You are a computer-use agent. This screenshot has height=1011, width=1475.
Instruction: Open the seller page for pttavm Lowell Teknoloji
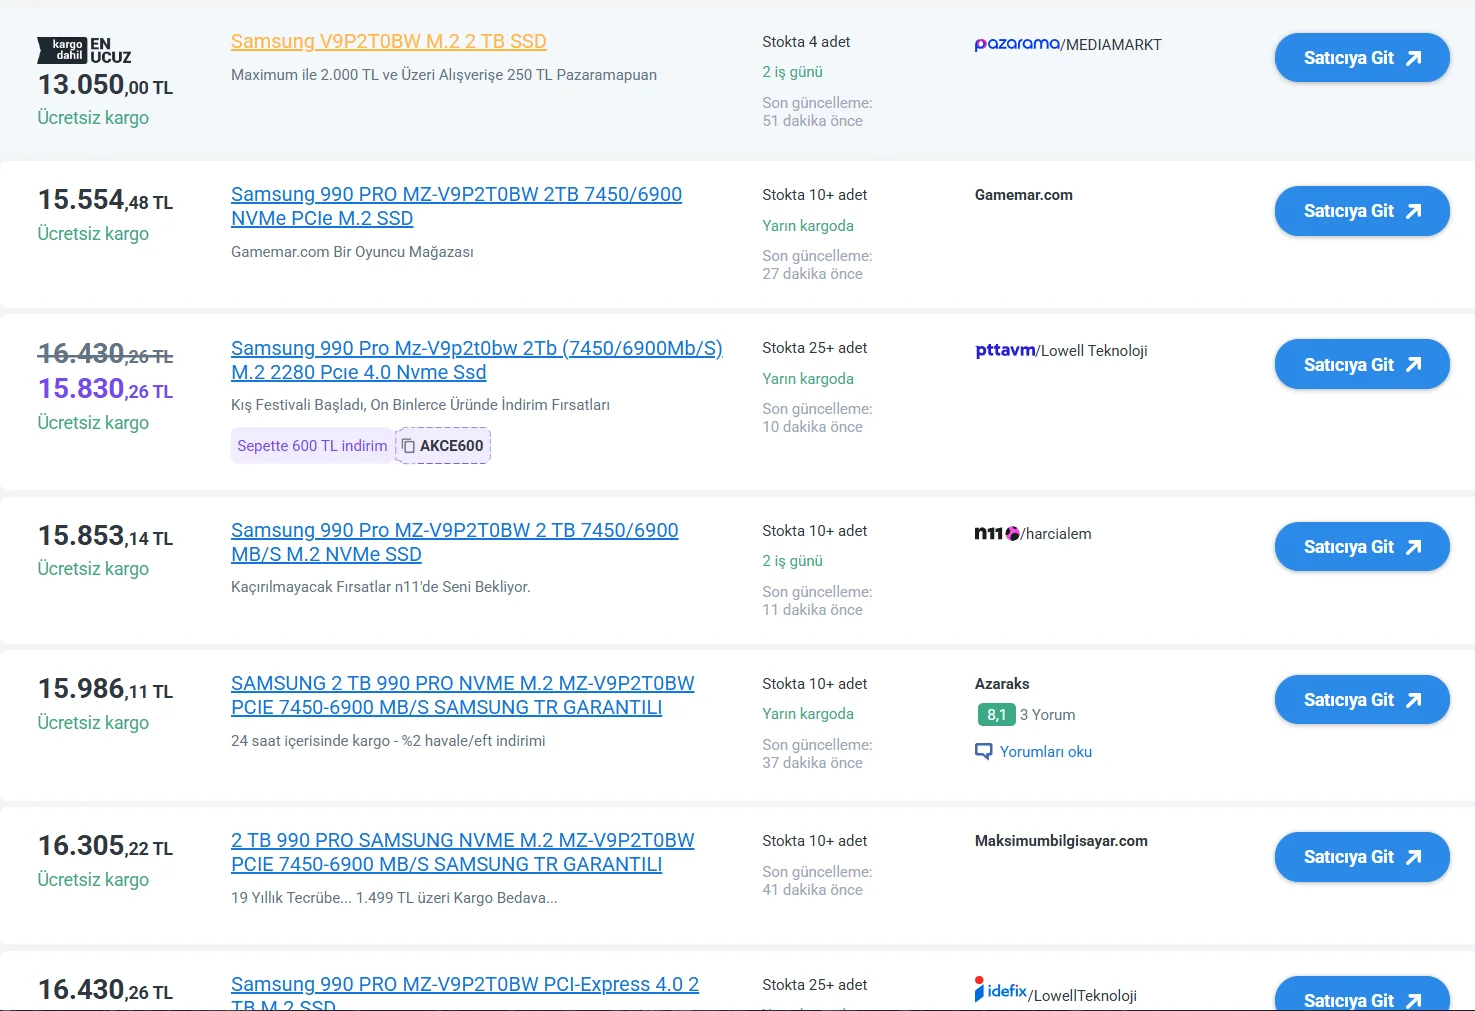1362,365
